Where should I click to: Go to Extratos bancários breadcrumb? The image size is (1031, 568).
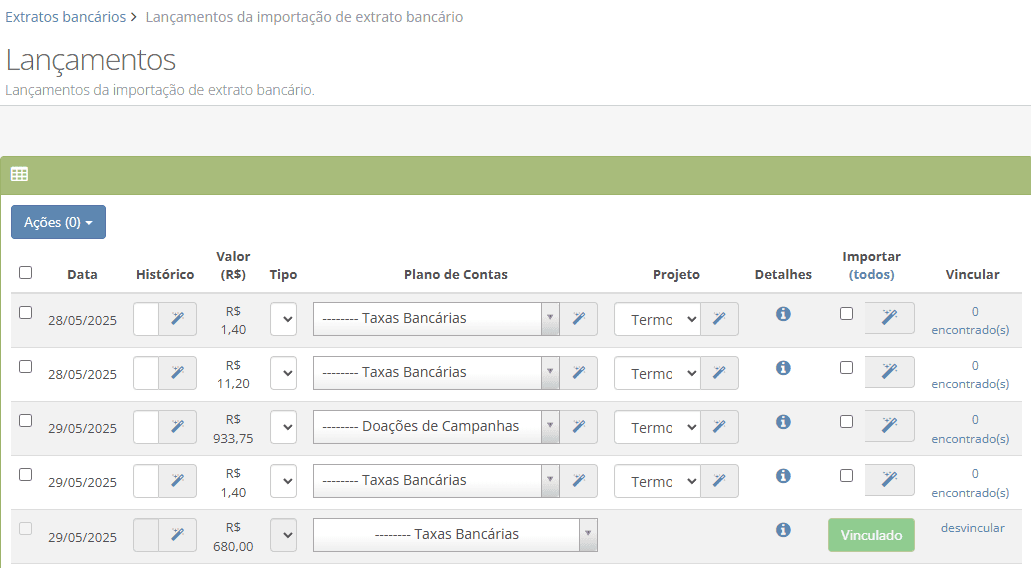[x=66, y=17]
